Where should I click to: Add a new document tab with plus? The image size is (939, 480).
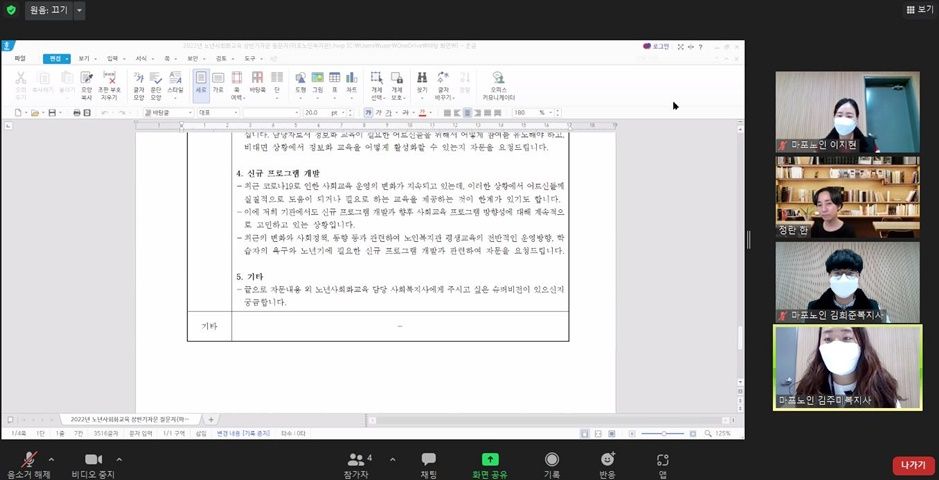(211, 420)
